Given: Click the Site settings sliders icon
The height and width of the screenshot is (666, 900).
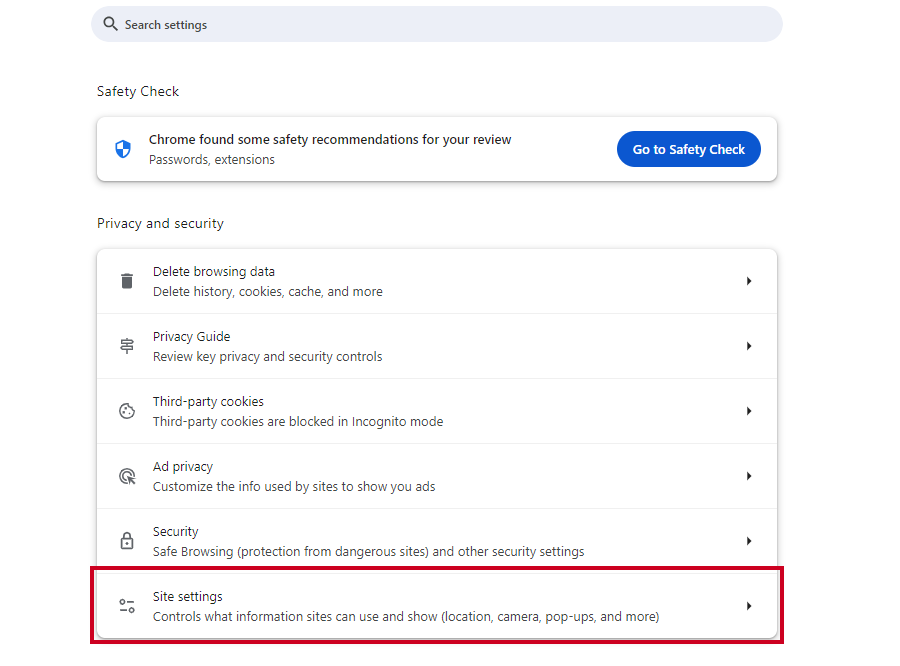Looking at the screenshot, I should tap(127, 606).
